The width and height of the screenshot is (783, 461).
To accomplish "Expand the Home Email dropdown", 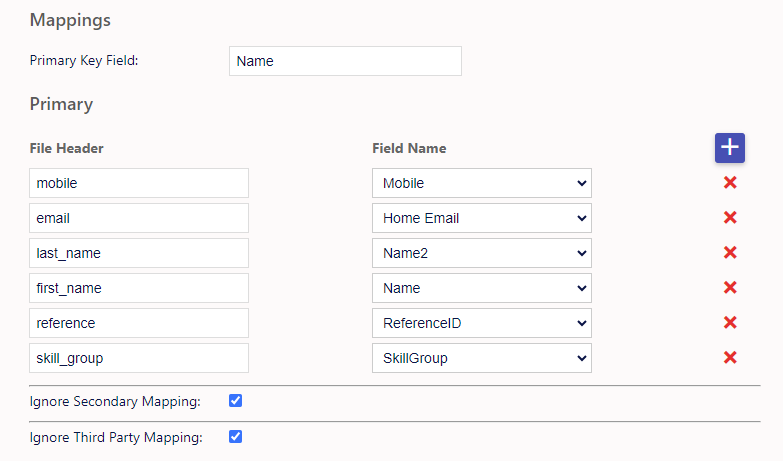I will 482,218.
